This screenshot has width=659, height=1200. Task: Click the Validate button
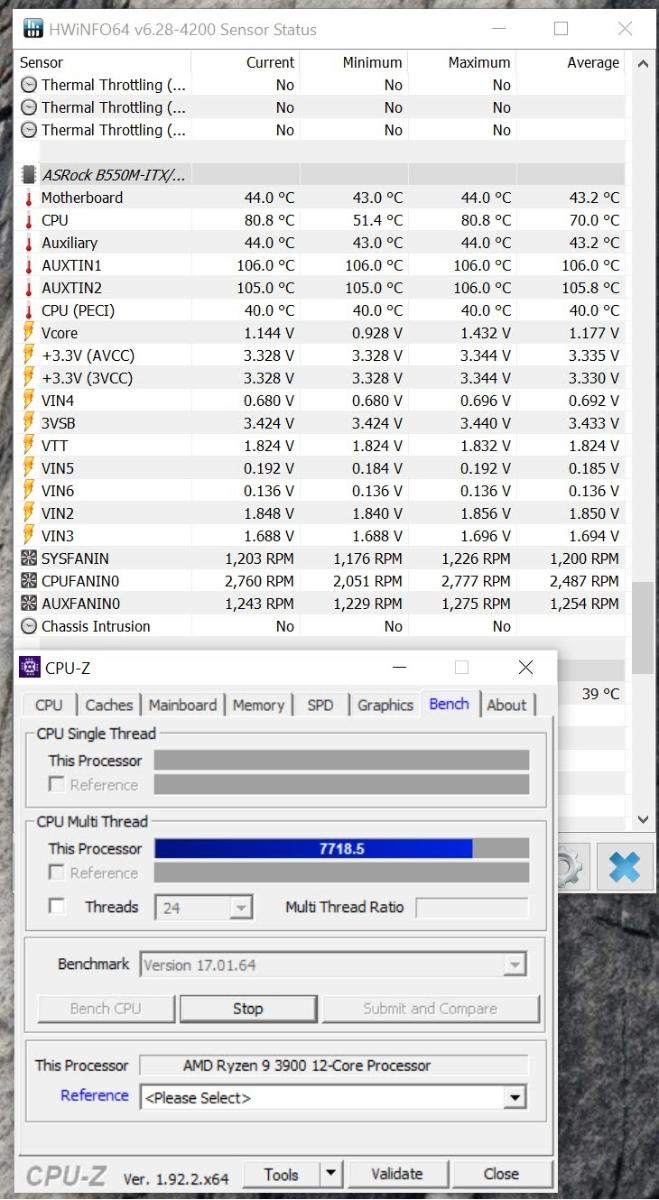coord(397,1174)
